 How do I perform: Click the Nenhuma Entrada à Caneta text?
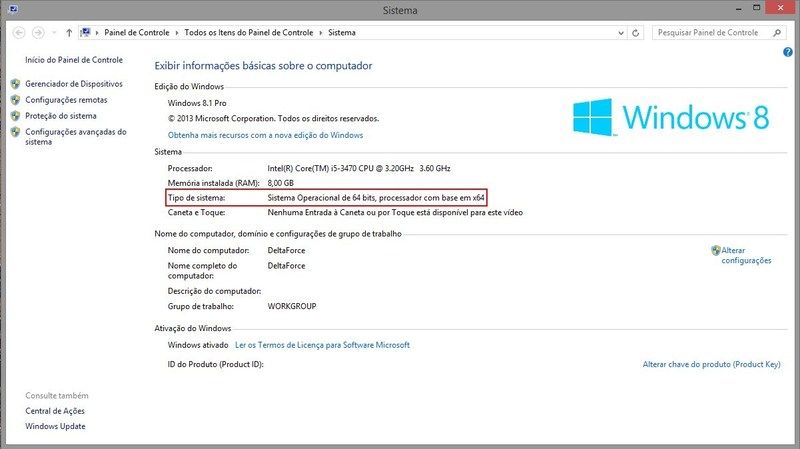click(395, 212)
